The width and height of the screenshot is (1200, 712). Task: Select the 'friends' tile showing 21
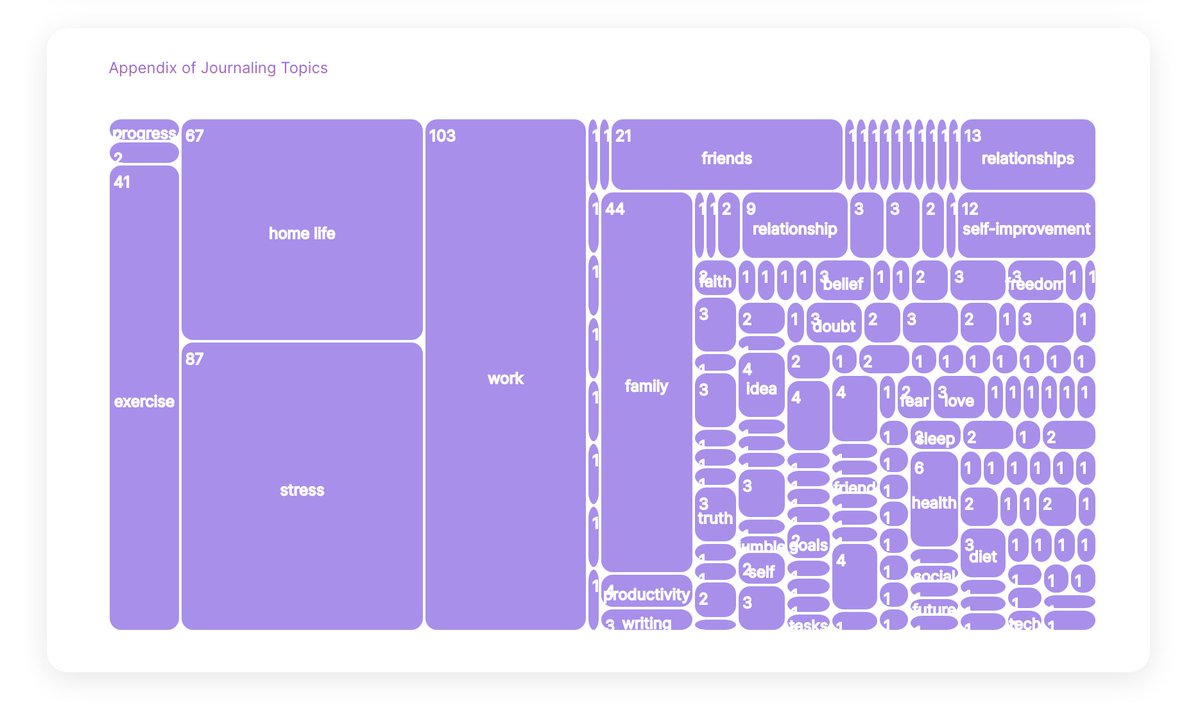(x=726, y=155)
